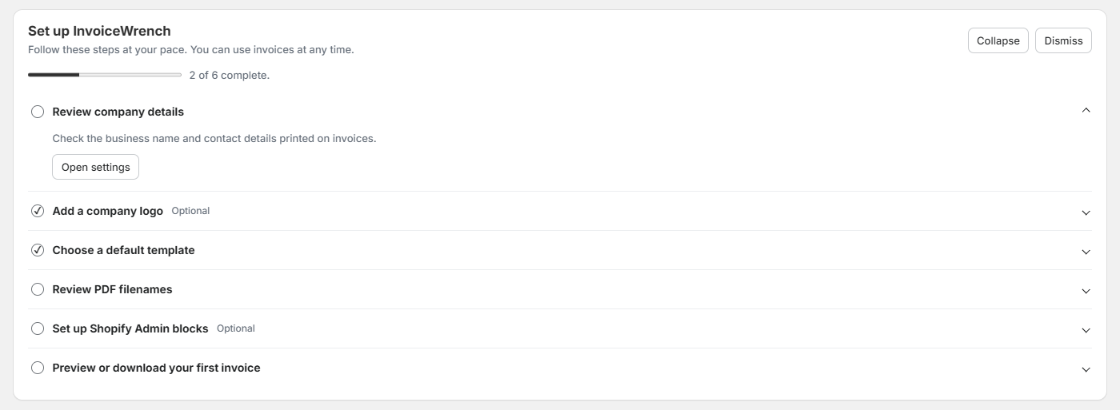Click Optional badge beside Shopify Admin blocks
Image resolution: width=1120 pixels, height=410 pixels.
click(236, 329)
